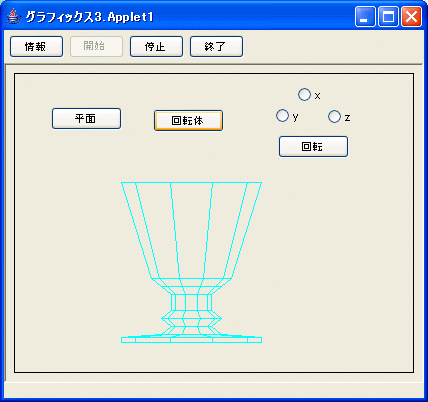Minimize the Applet1 window
The image size is (428, 402).
point(365,16)
